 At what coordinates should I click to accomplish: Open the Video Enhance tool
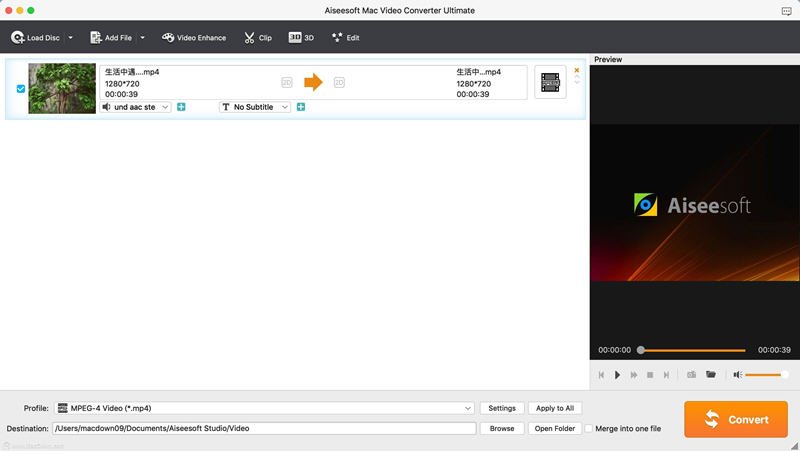click(x=194, y=38)
